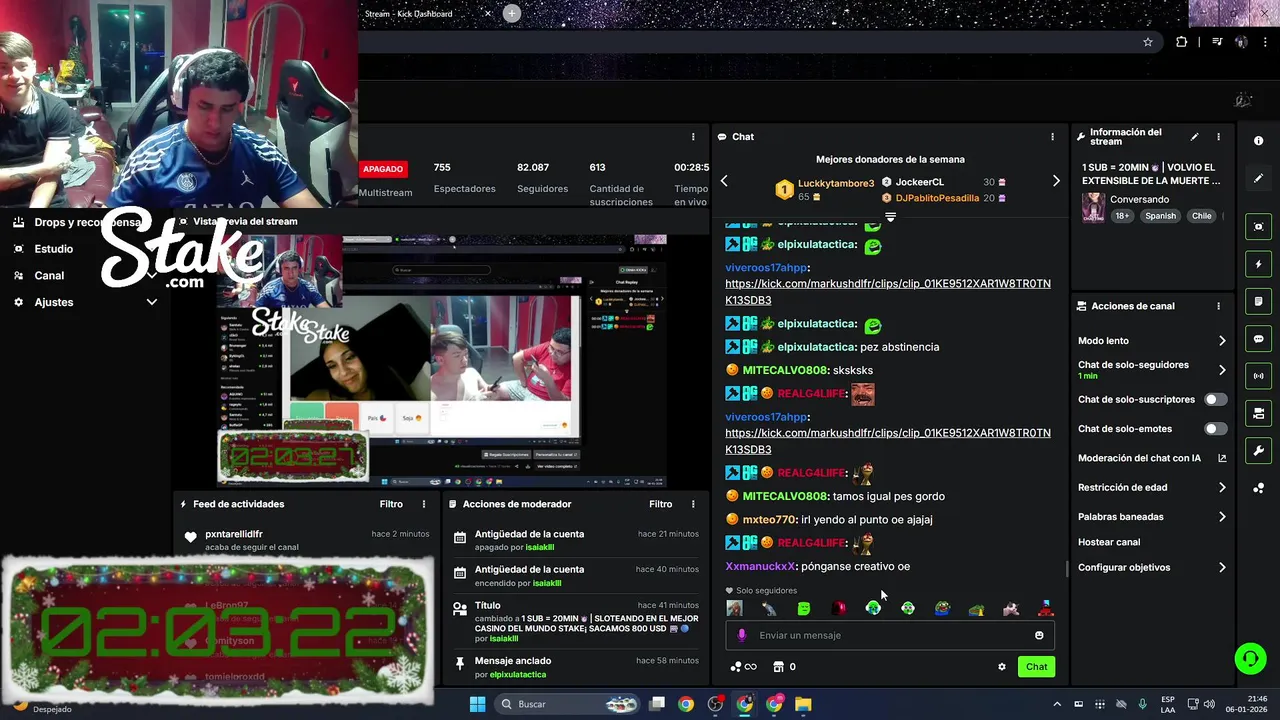
Task: Open the Información del stream options menu
Action: (x=1218, y=137)
